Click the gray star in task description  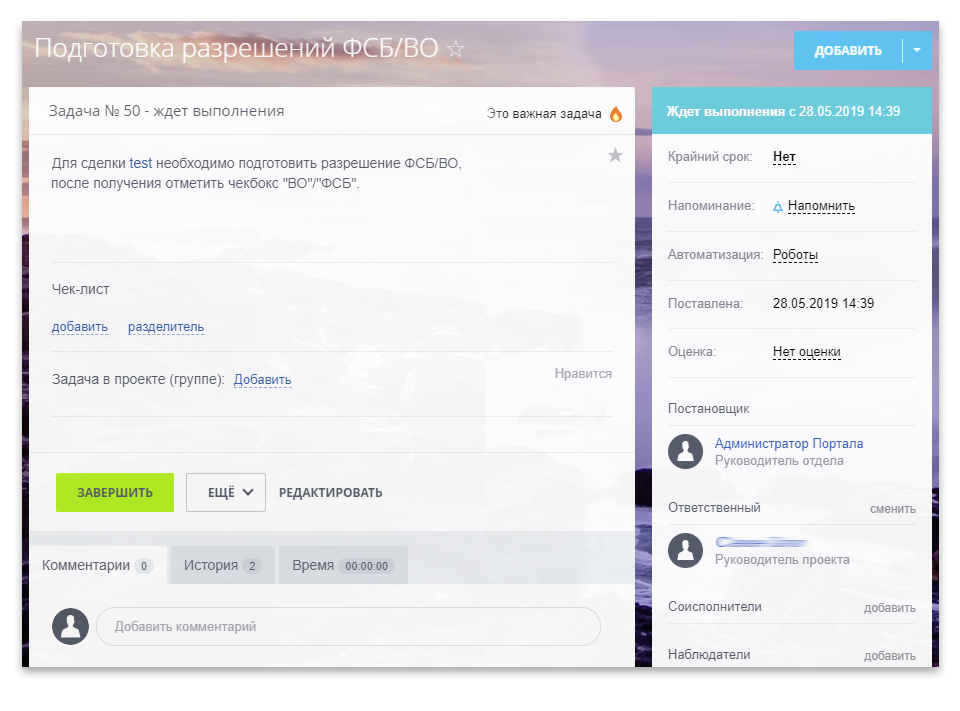(615, 155)
